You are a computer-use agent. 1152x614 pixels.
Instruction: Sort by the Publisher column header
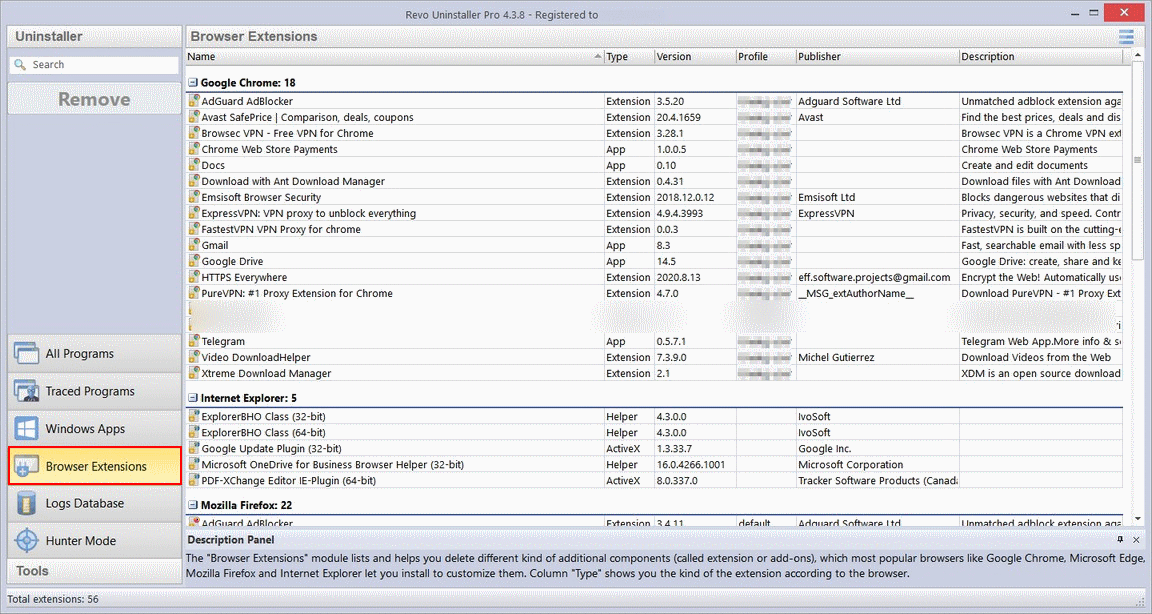coord(878,57)
